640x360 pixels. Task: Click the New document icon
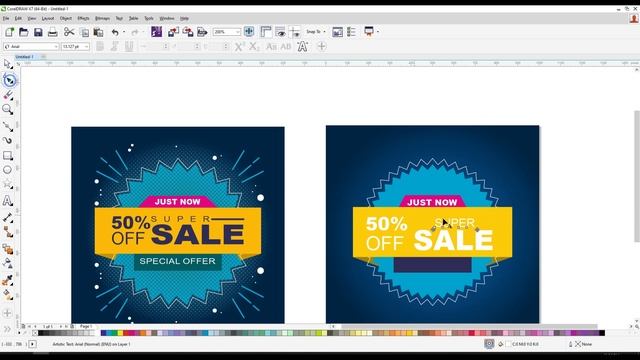pyautogui.click(x=9, y=32)
